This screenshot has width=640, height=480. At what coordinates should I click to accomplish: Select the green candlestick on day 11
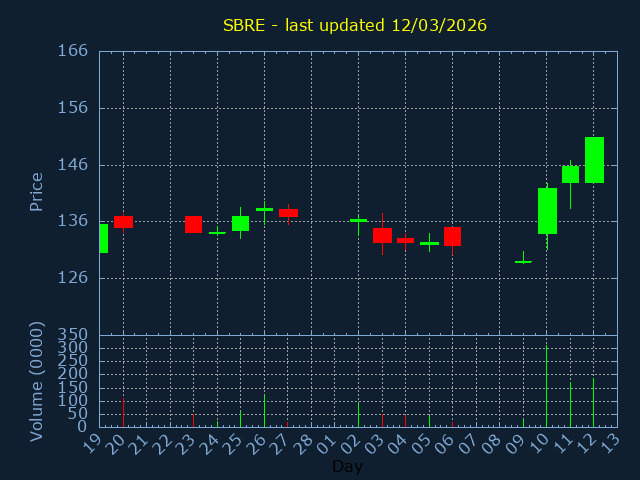(570, 174)
